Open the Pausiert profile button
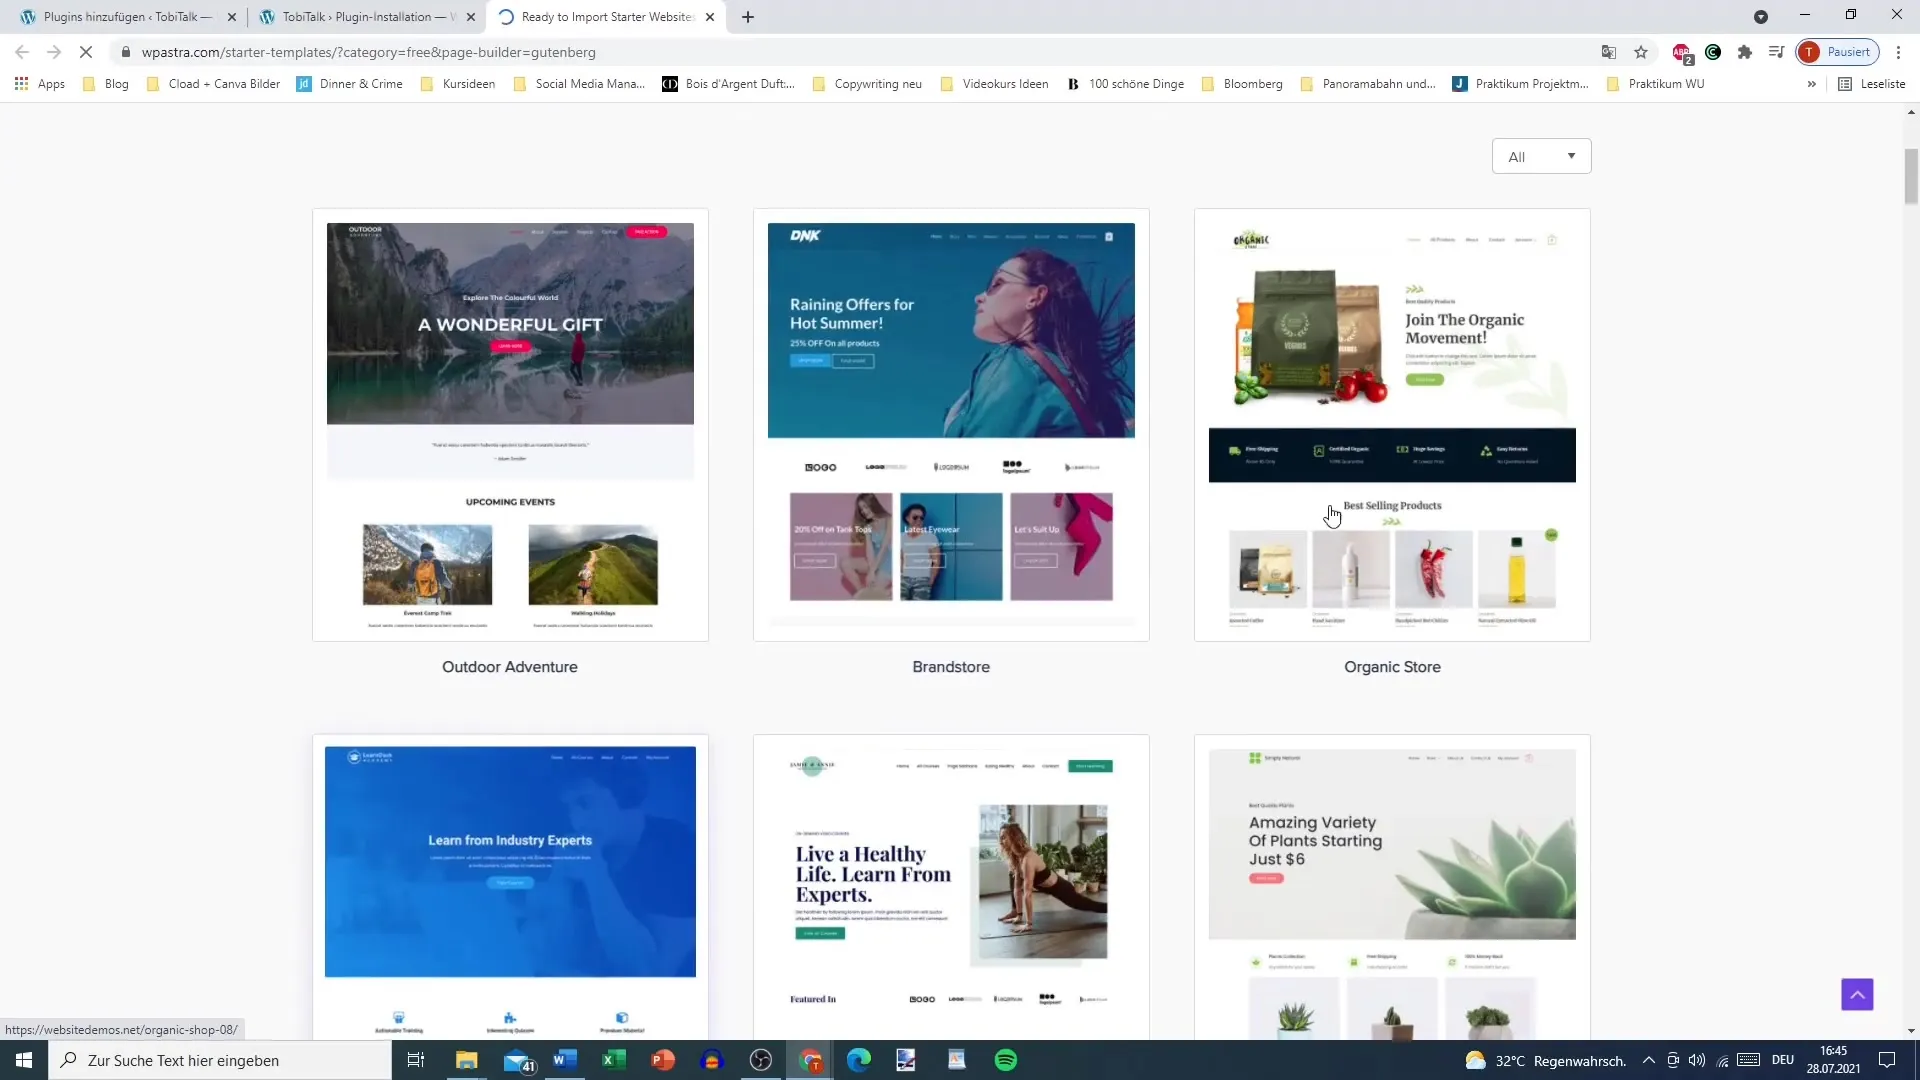Image resolution: width=1920 pixels, height=1080 pixels. click(x=1838, y=52)
